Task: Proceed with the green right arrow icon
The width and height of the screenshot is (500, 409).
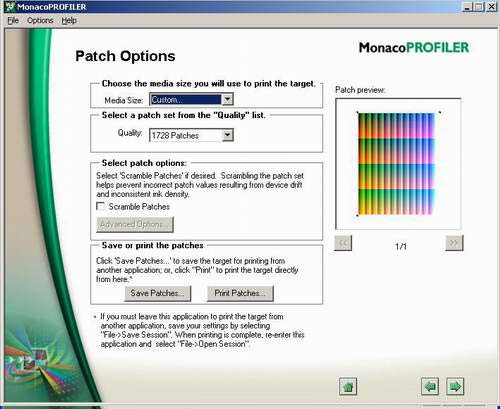Action: pos(455,386)
